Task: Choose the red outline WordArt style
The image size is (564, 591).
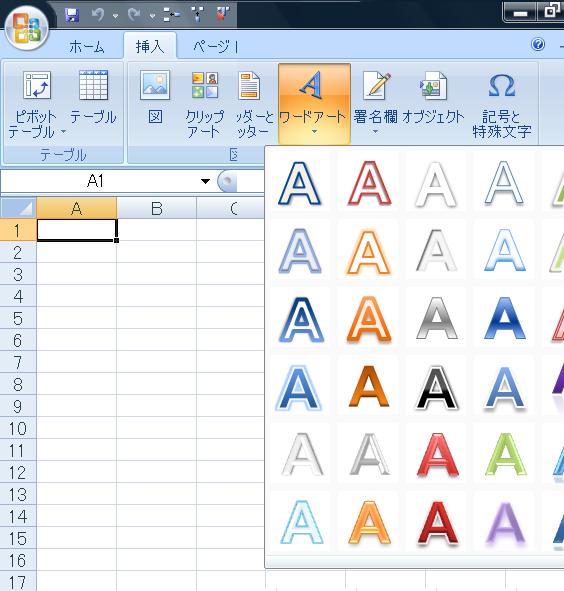Action: tap(369, 183)
